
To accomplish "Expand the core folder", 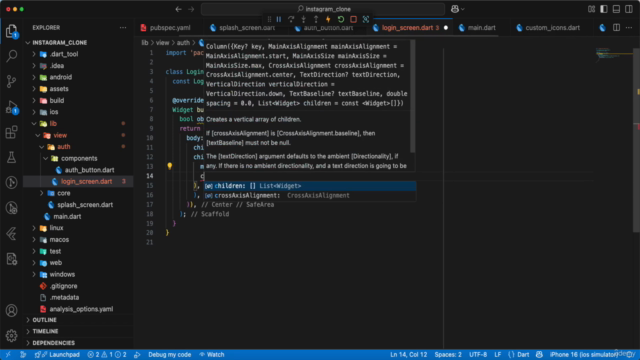I will click(64, 193).
